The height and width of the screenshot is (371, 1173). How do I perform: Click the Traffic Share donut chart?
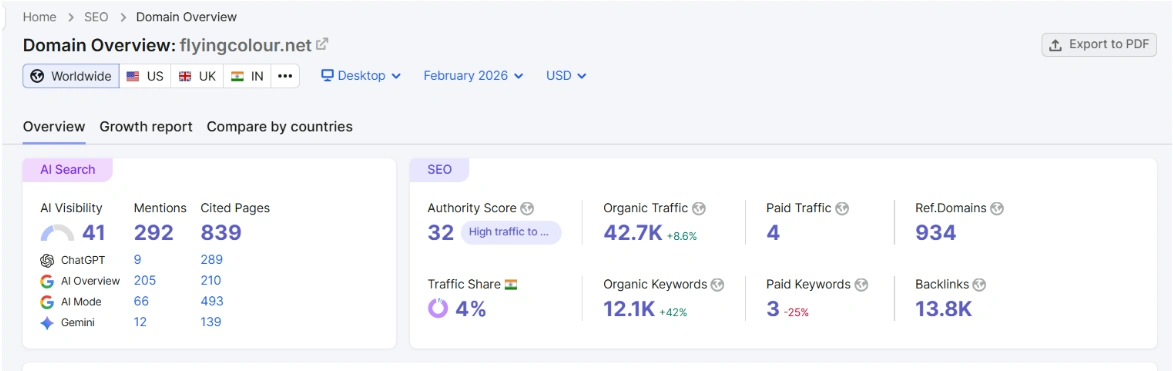(x=438, y=308)
